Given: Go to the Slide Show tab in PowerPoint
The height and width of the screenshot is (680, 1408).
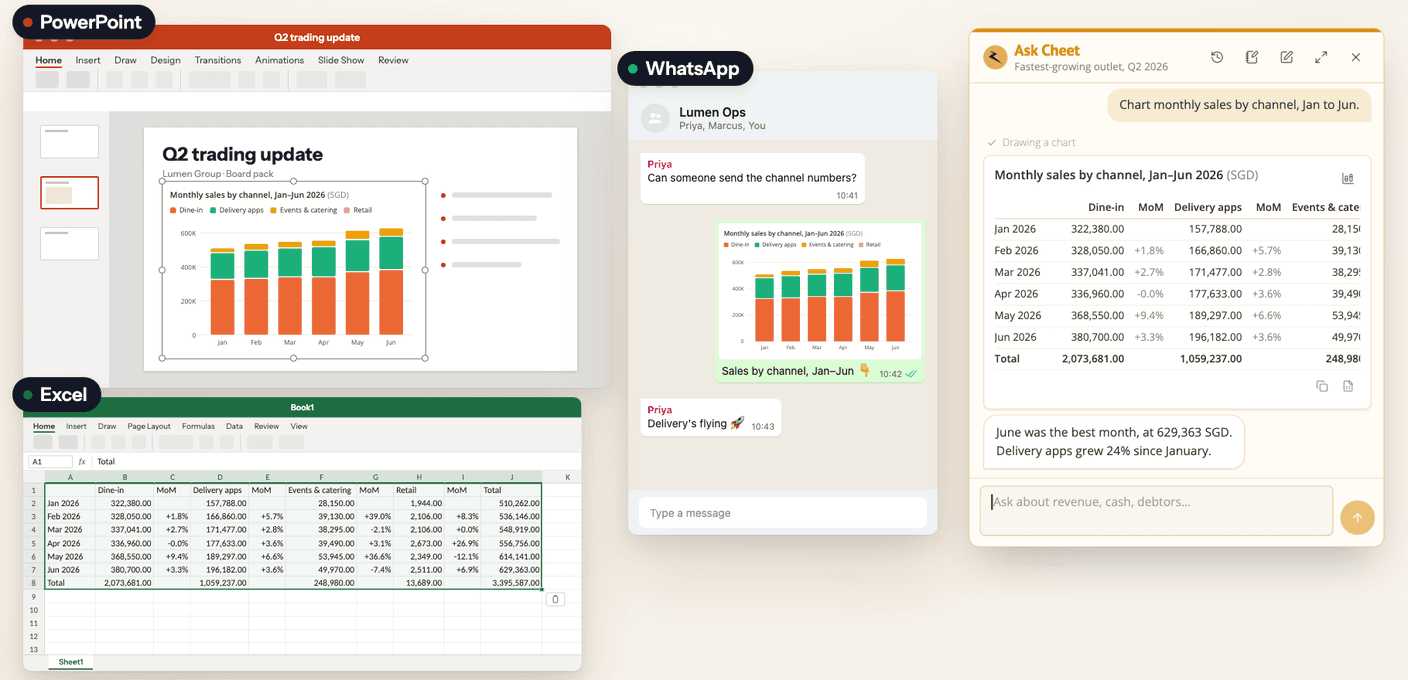Looking at the screenshot, I should click(341, 60).
